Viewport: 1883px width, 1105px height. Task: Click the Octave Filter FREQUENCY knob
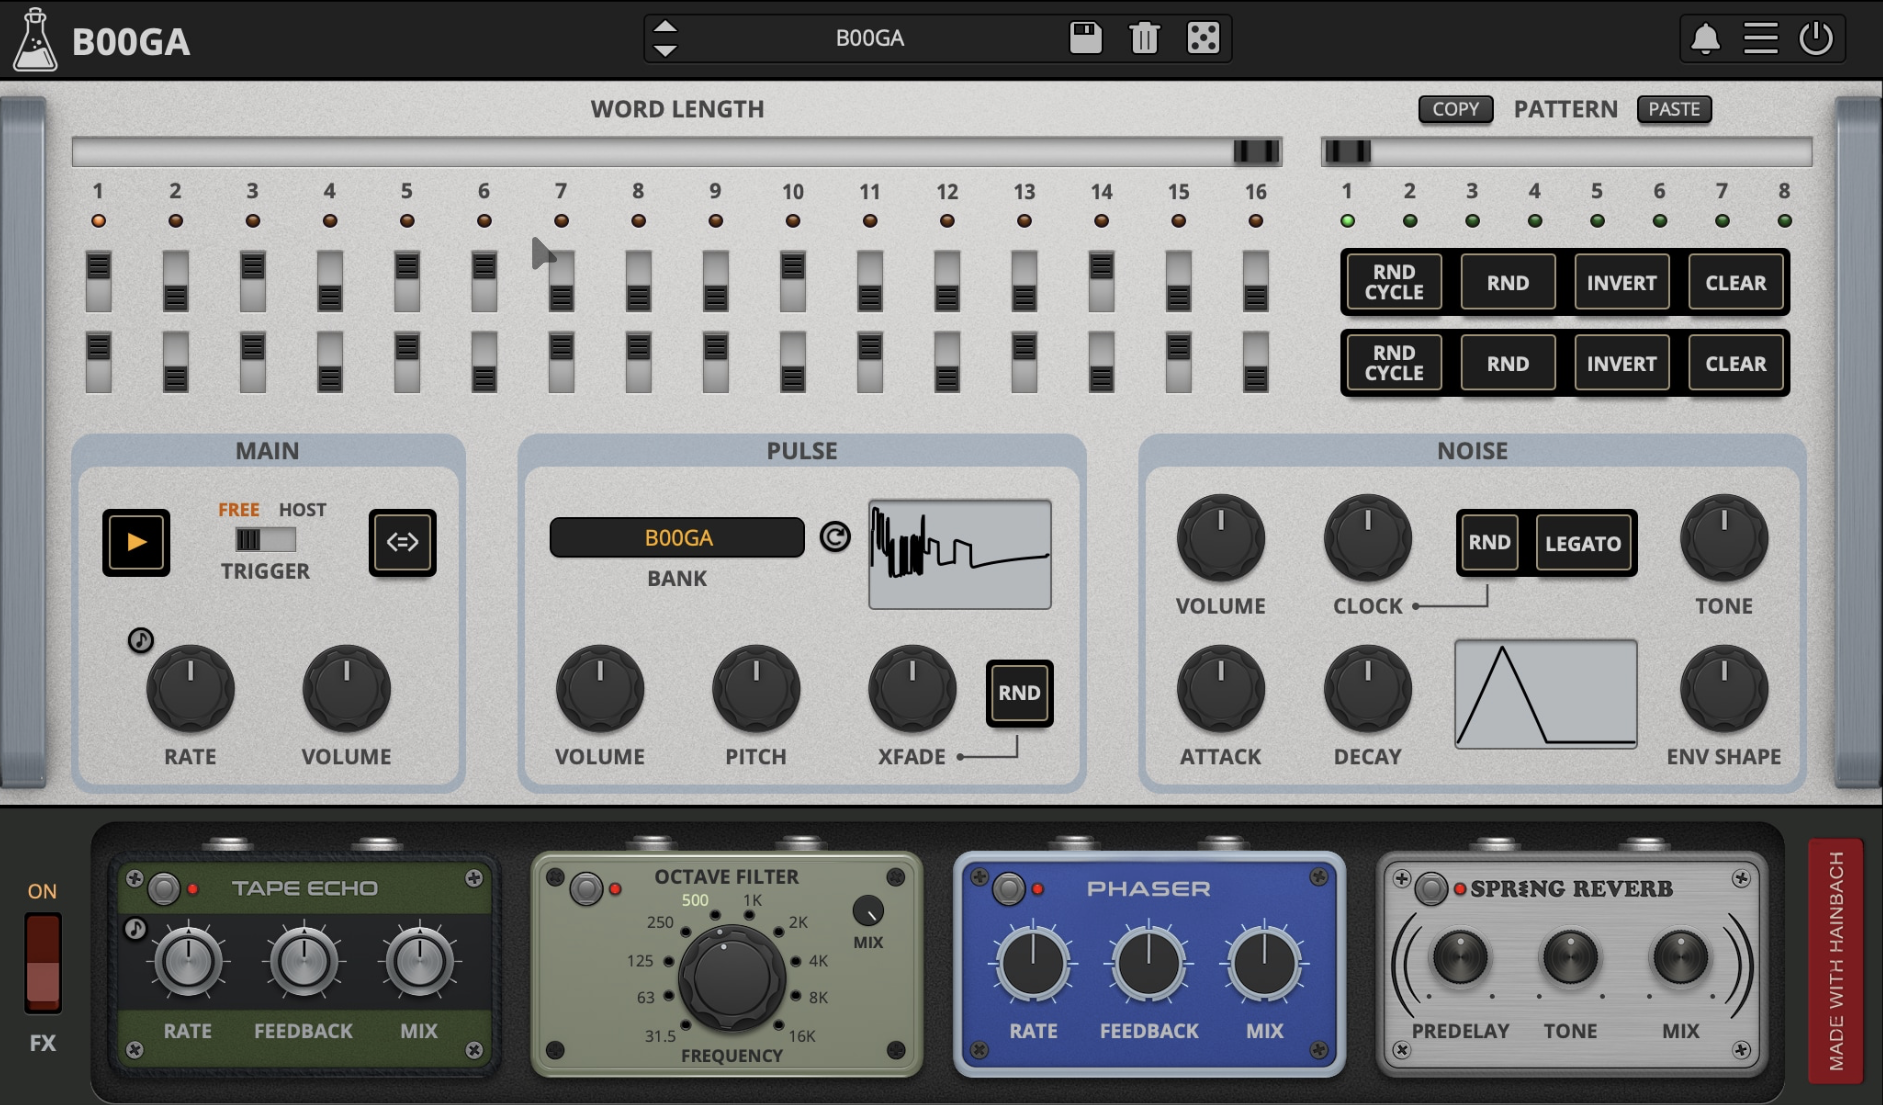pyautogui.click(x=731, y=979)
